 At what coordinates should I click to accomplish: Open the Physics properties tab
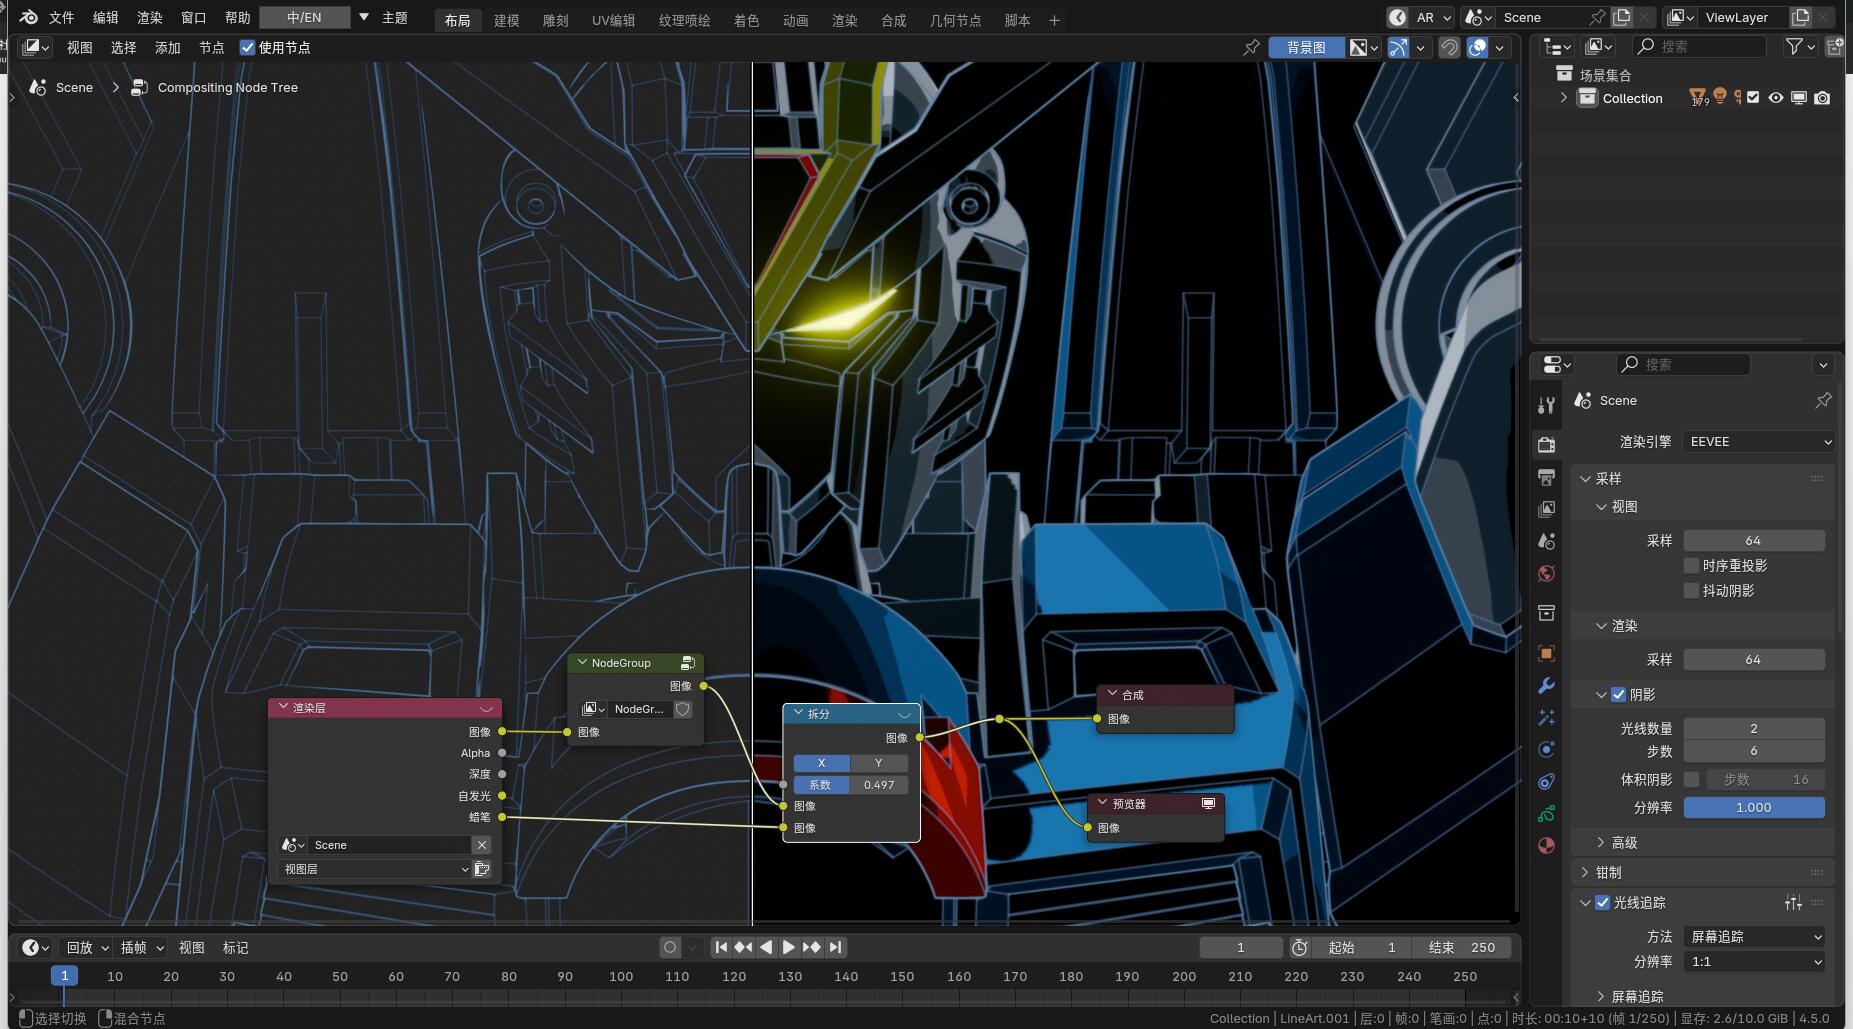(1546, 749)
